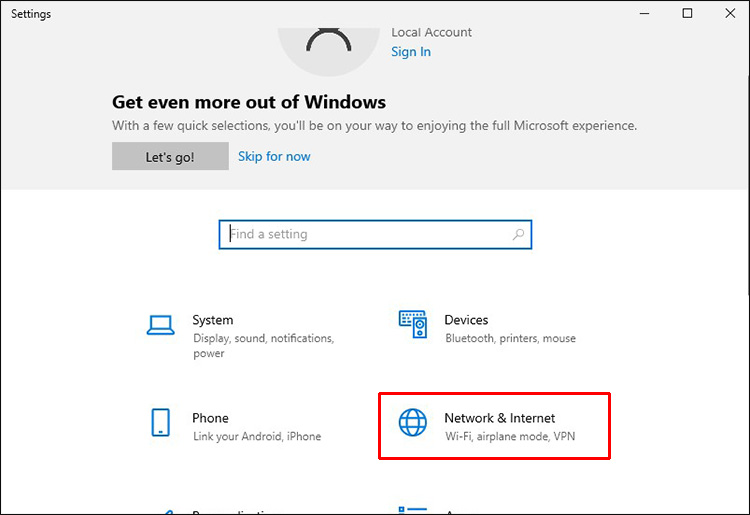This screenshot has width=750, height=515.
Task: Open the Phone category title
Action: [211, 418]
